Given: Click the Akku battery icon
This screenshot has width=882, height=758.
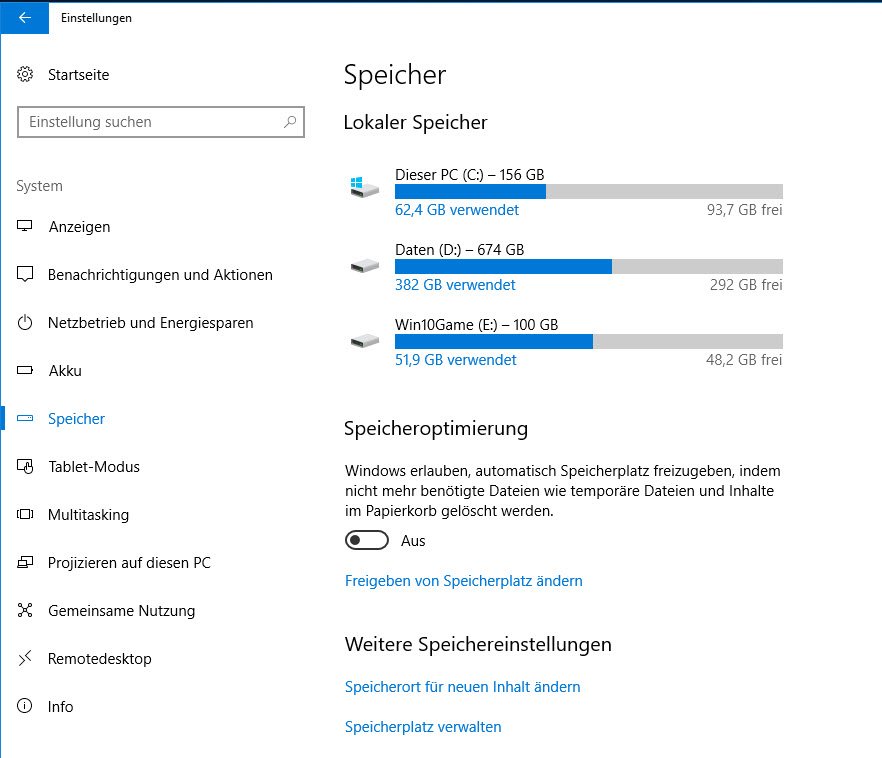Looking at the screenshot, I should (26, 371).
